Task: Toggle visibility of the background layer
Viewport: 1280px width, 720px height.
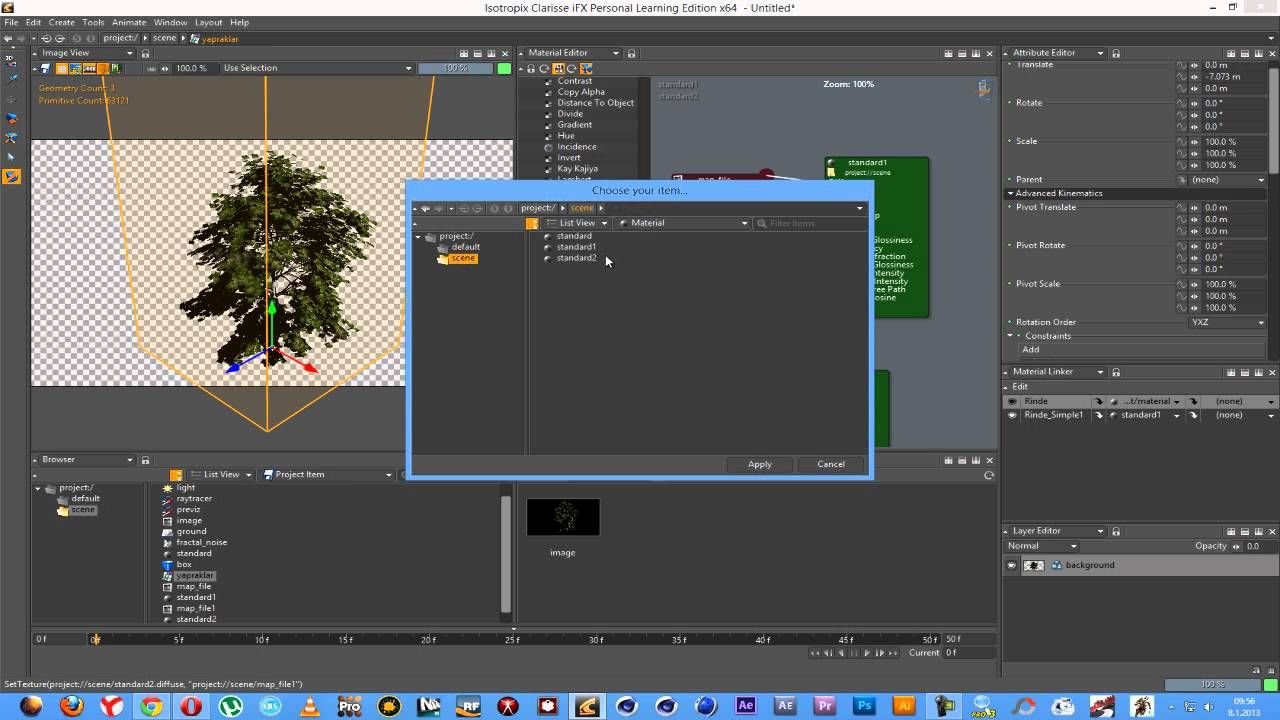Action: tap(1012, 565)
